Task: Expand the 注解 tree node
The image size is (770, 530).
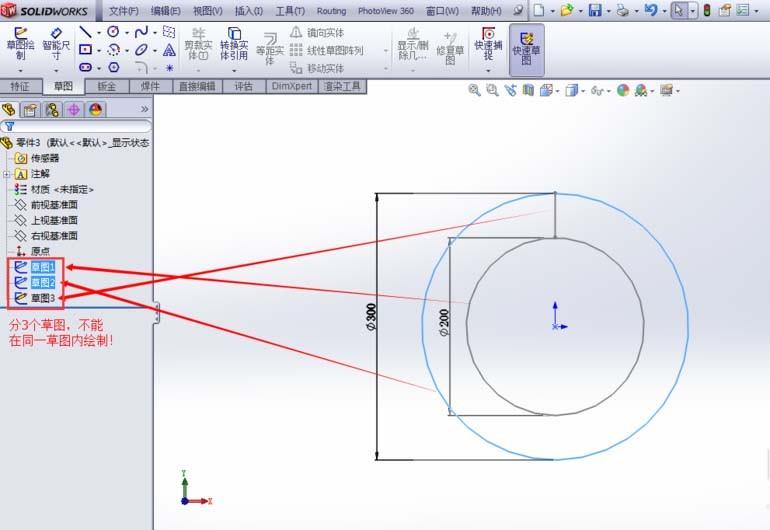Action: point(6,174)
